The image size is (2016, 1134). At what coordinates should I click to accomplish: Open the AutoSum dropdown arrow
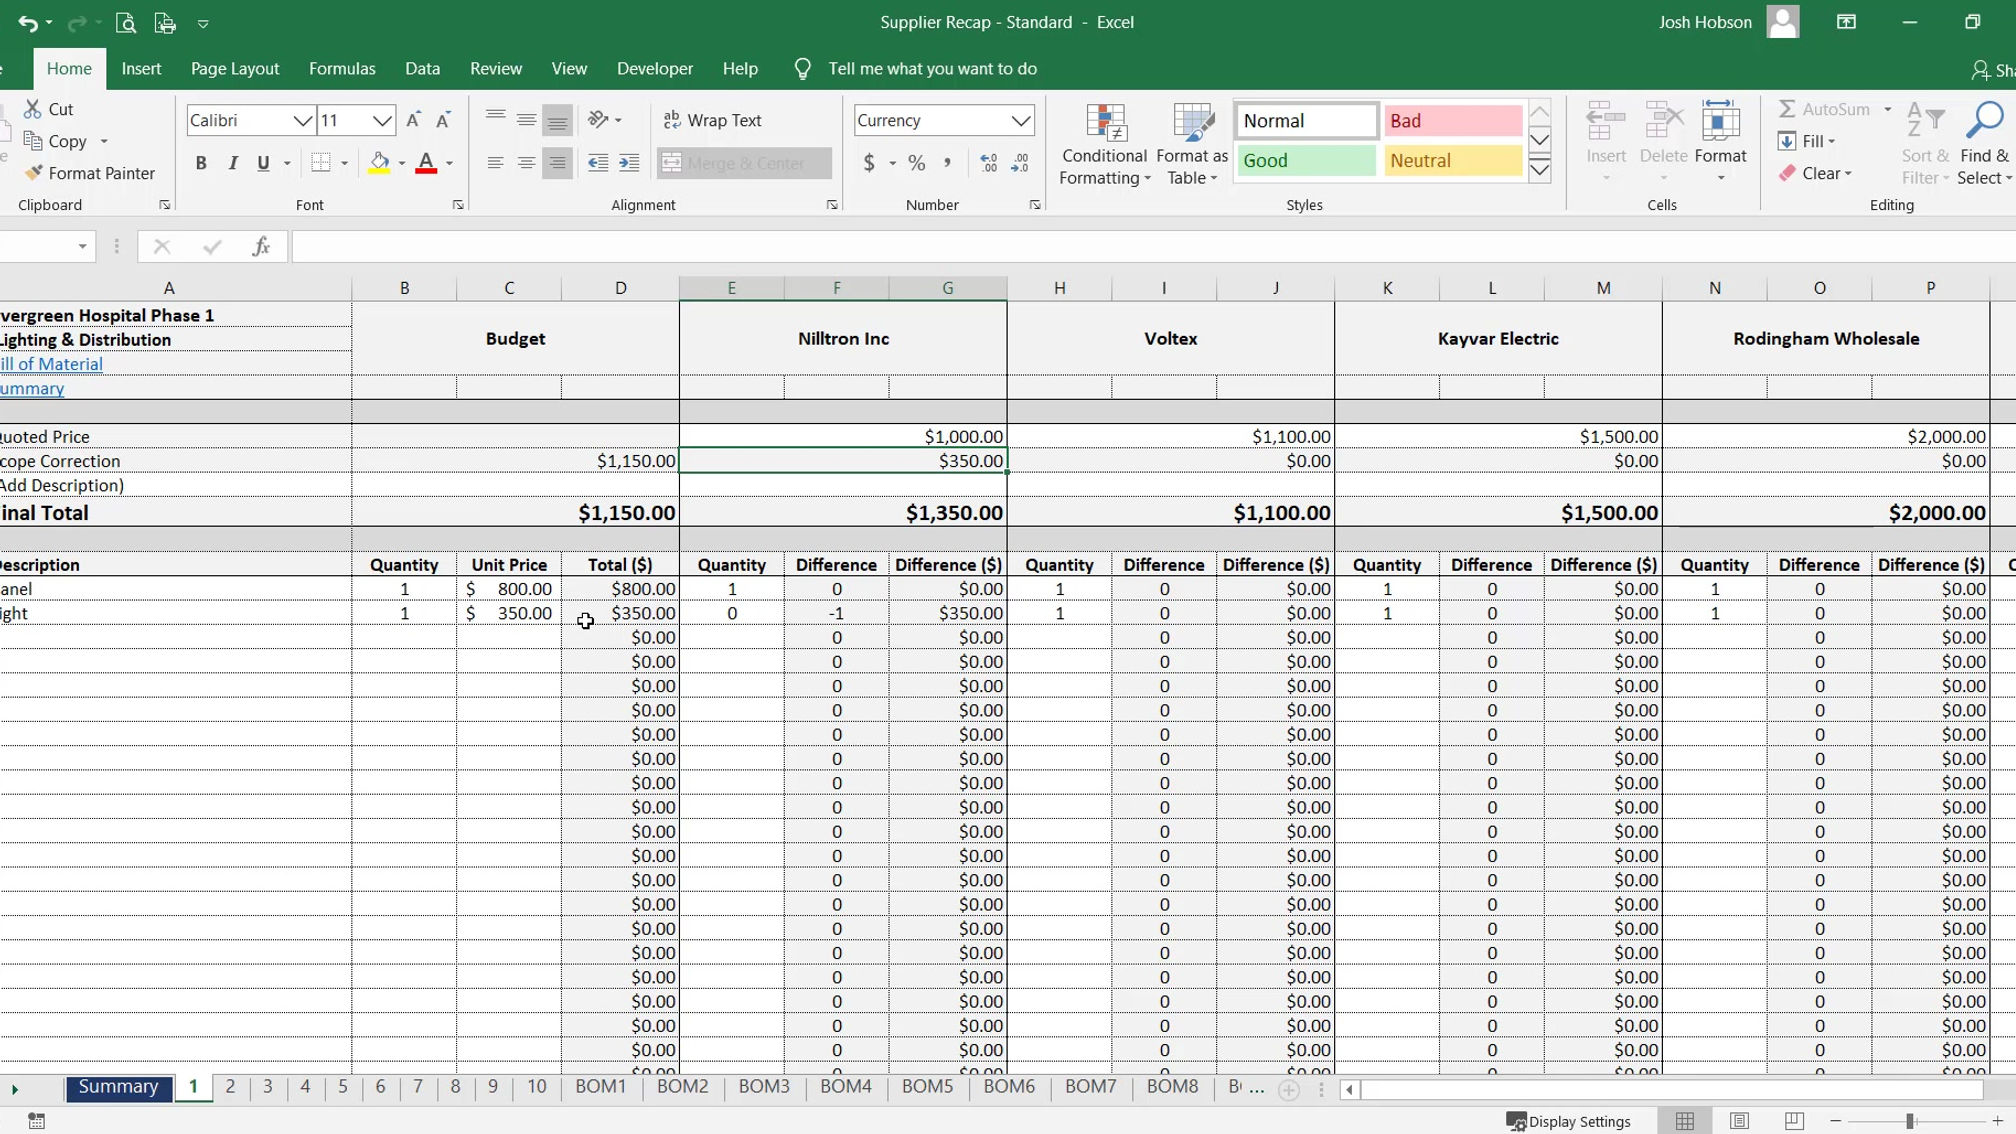coord(1888,109)
